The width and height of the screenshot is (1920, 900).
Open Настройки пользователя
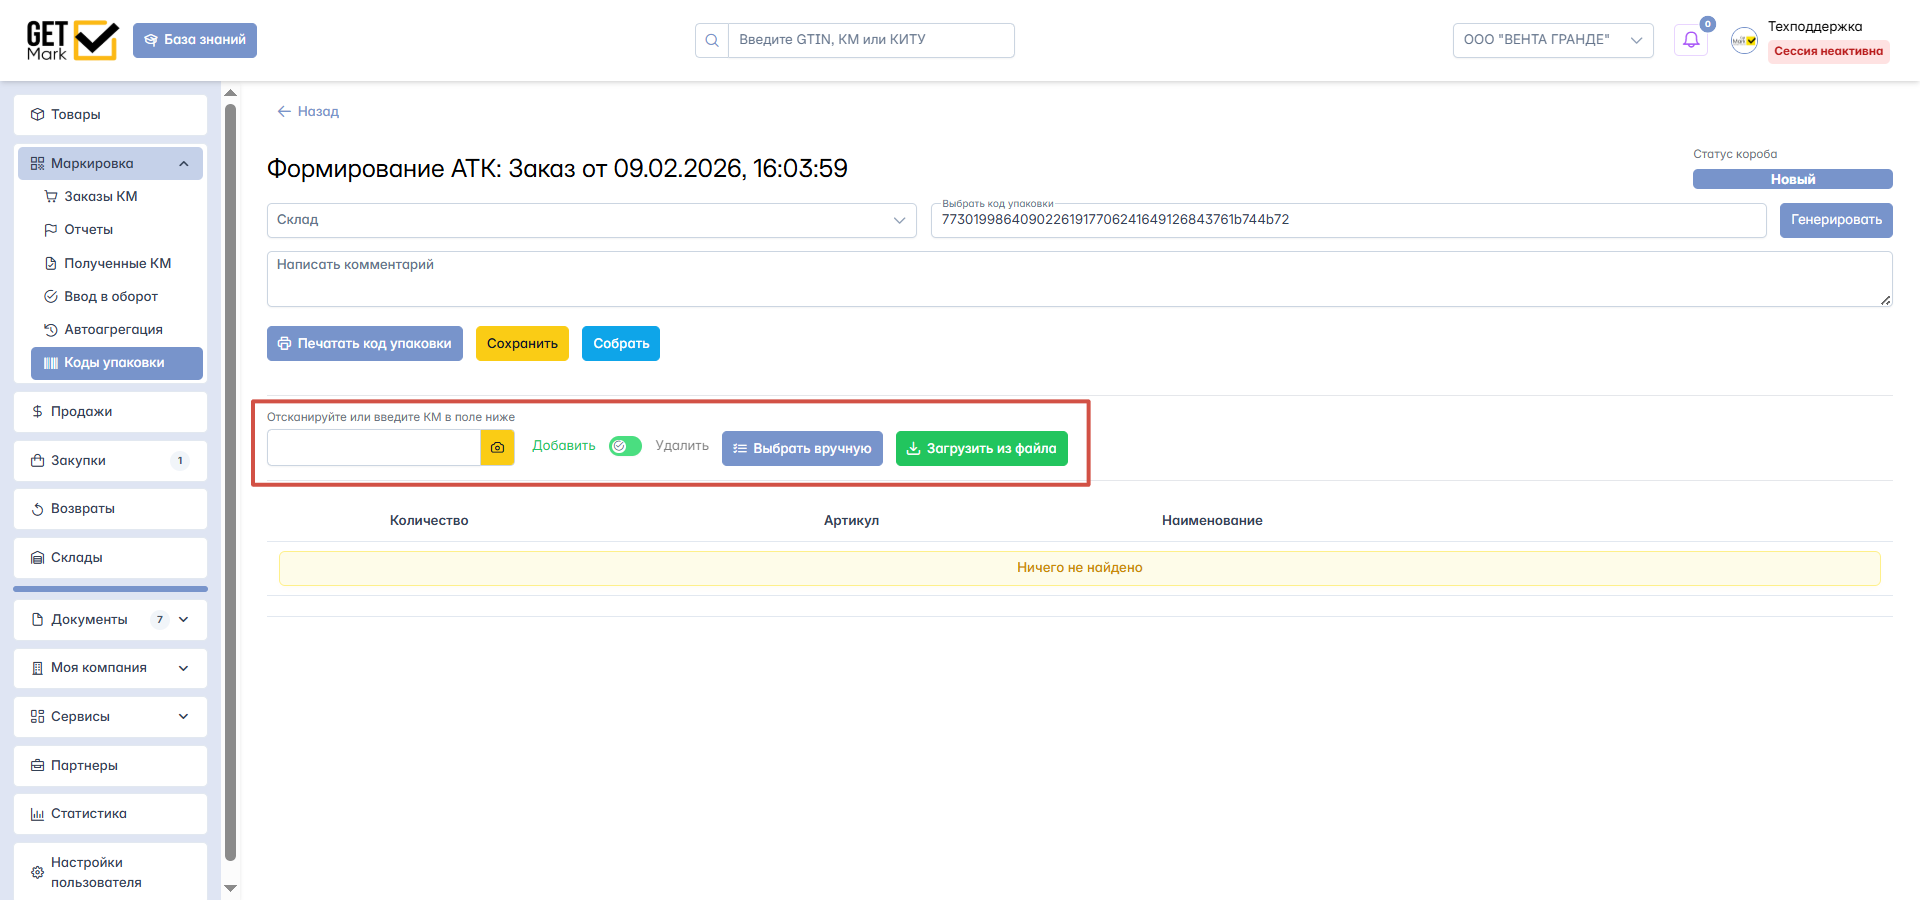(110, 872)
